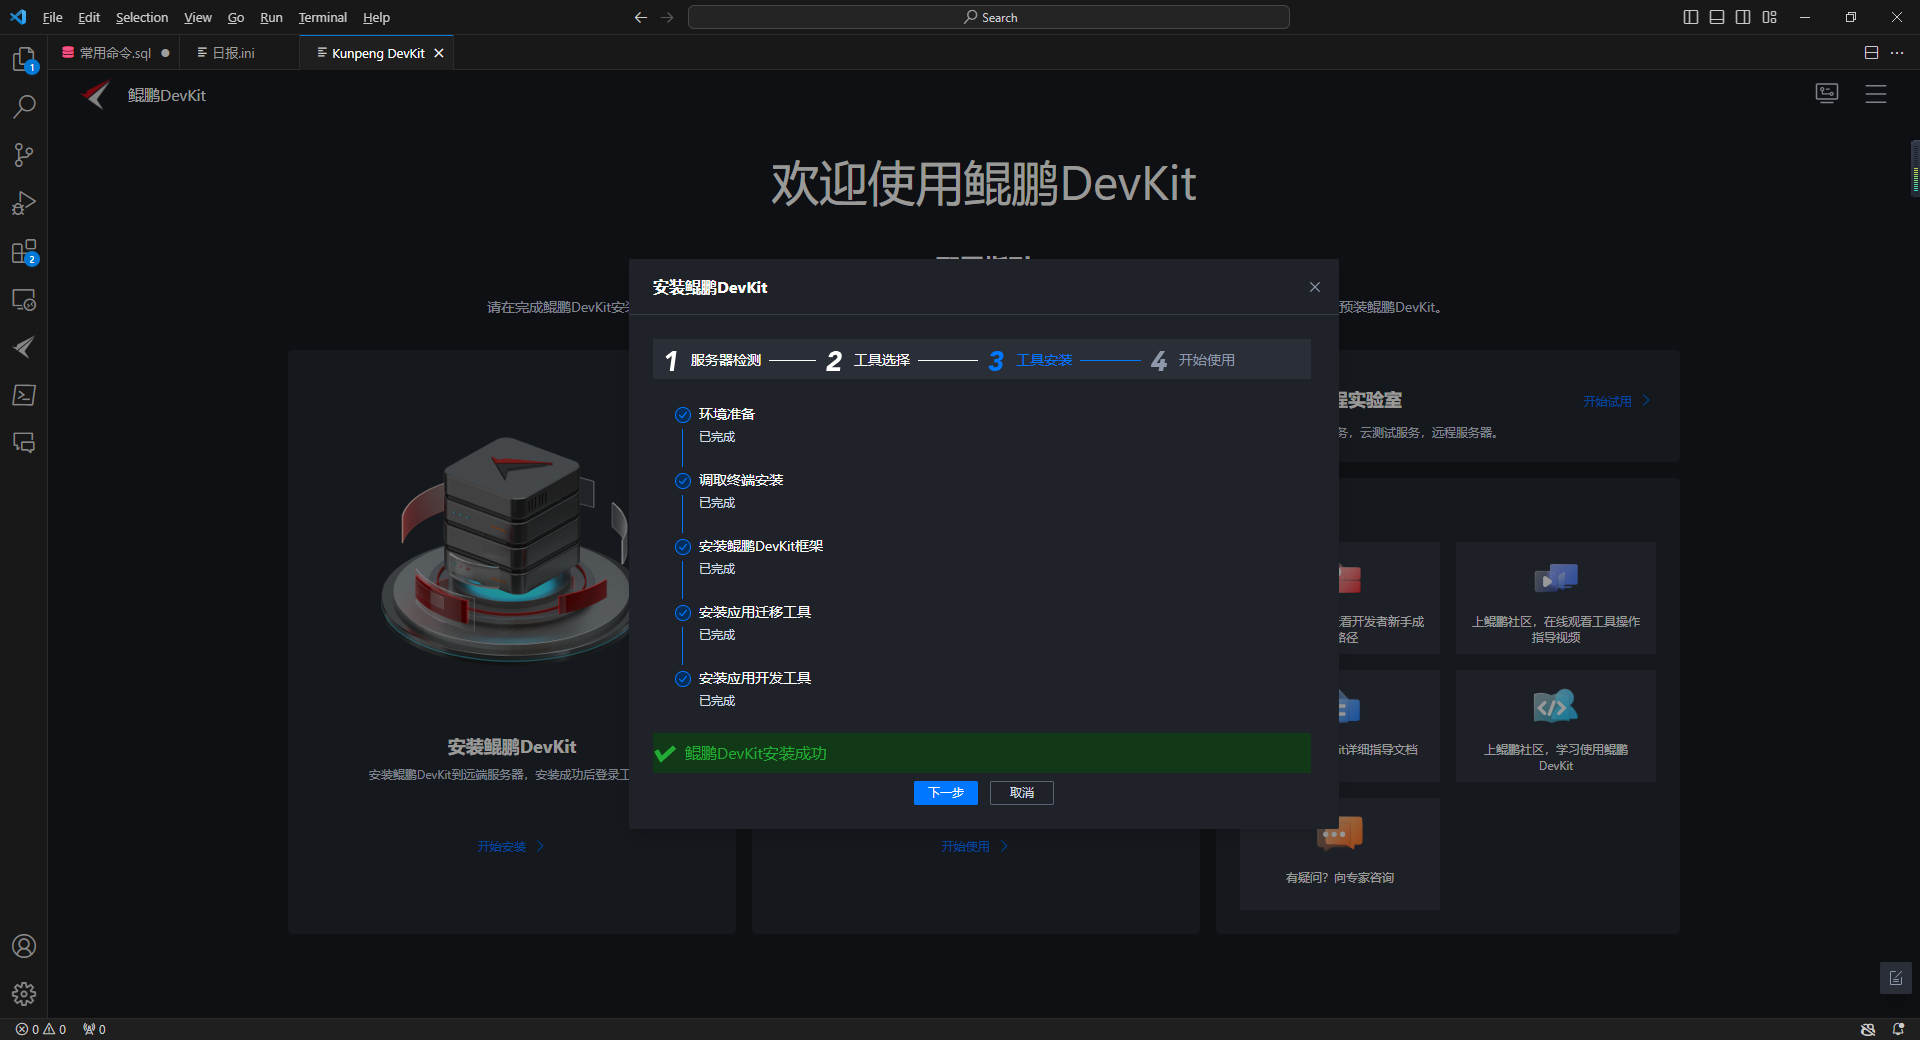Click the Search box at the top
This screenshot has width=1920, height=1040.
[988, 17]
